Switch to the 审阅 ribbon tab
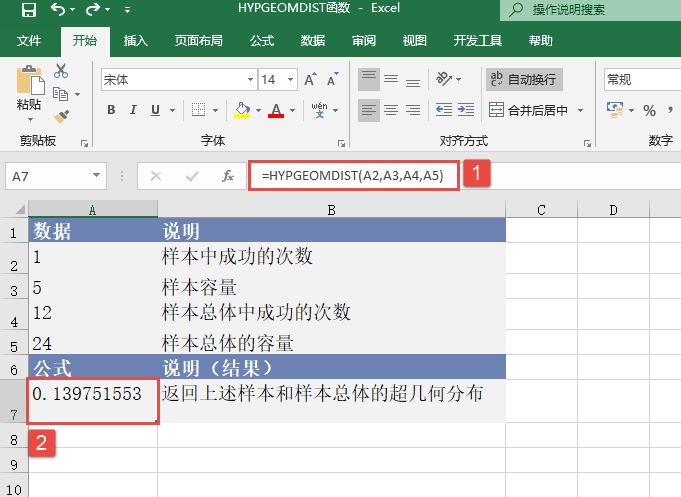Viewport: 681px width, 497px height. pyautogui.click(x=364, y=41)
